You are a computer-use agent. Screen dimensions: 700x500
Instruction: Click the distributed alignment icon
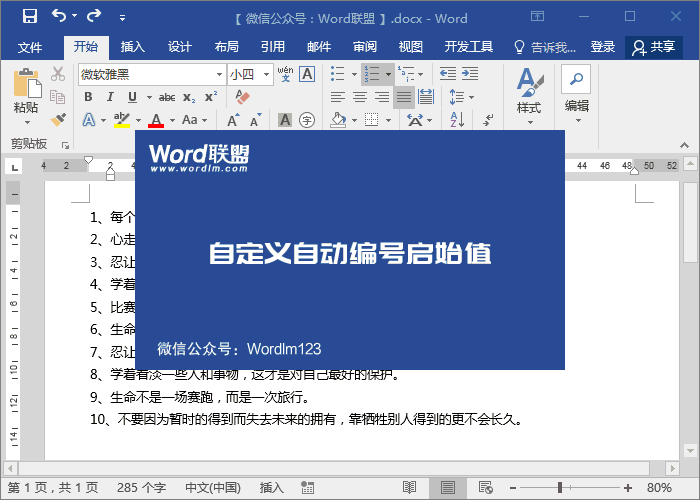(426, 97)
